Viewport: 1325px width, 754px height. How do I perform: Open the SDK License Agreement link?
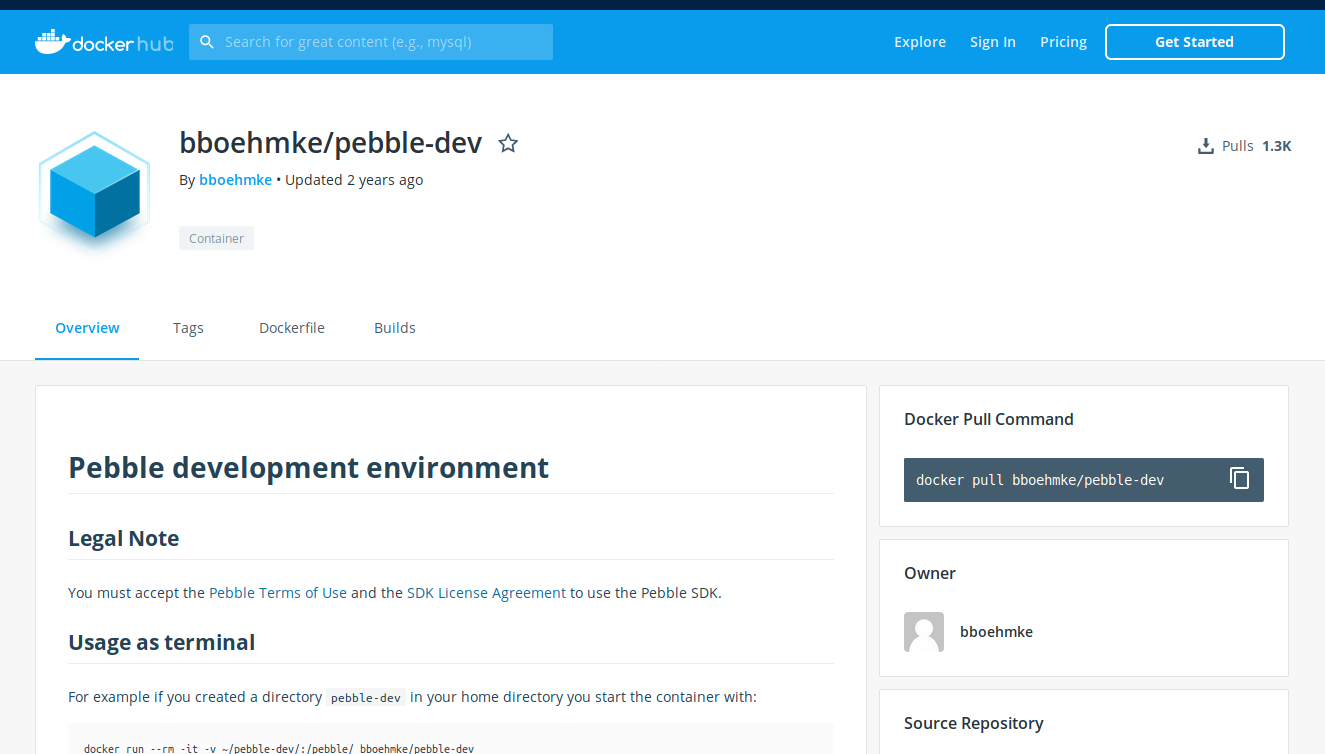coord(486,593)
